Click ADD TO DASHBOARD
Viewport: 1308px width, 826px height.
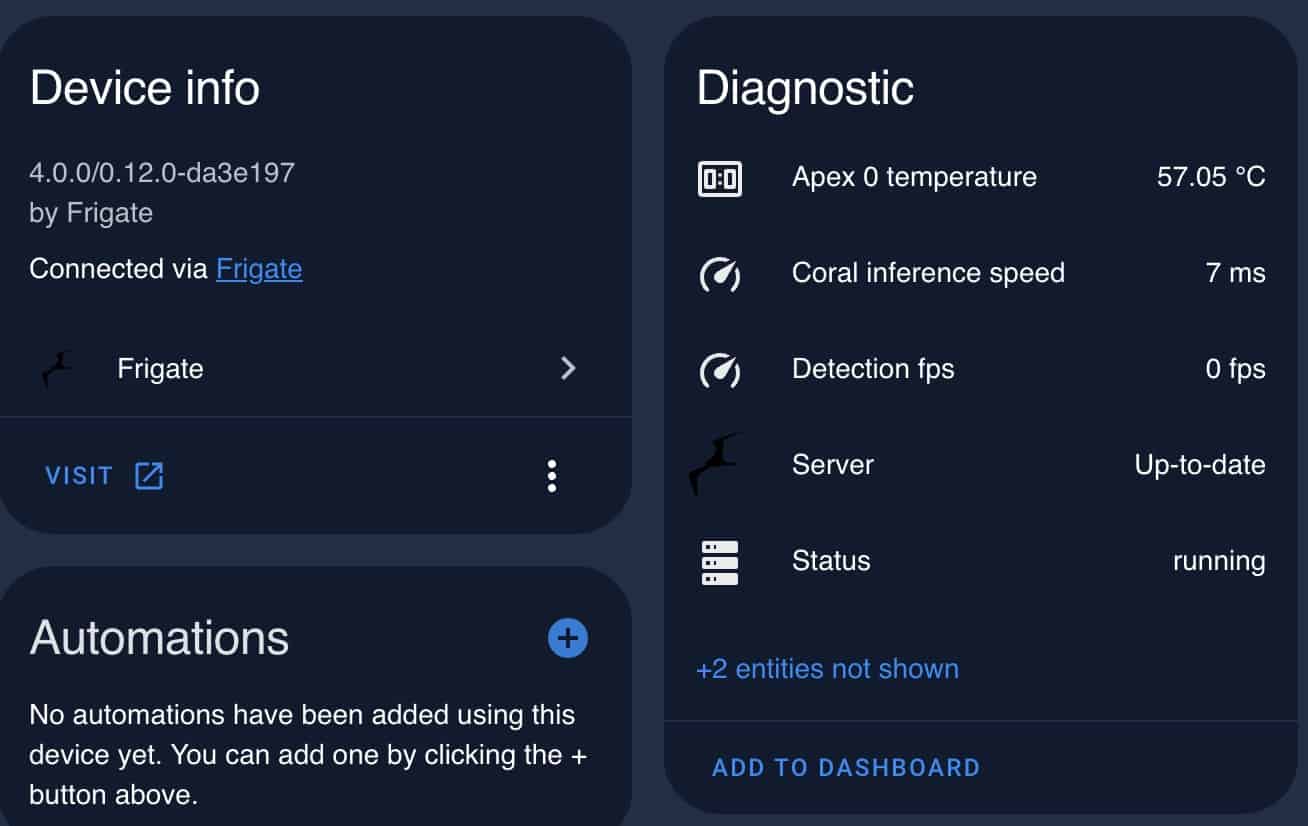point(846,768)
